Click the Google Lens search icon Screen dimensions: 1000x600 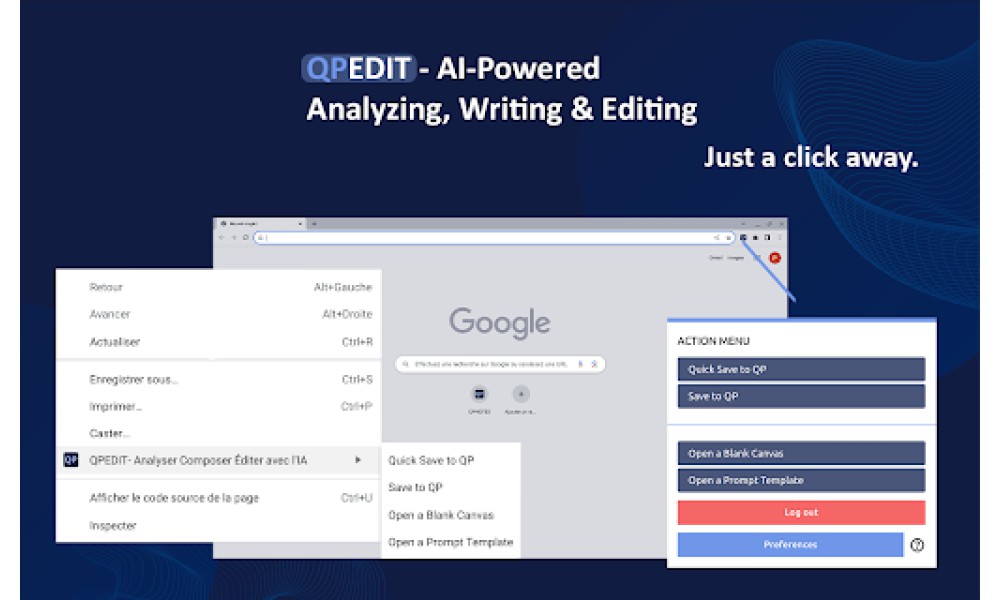point(594,364)
